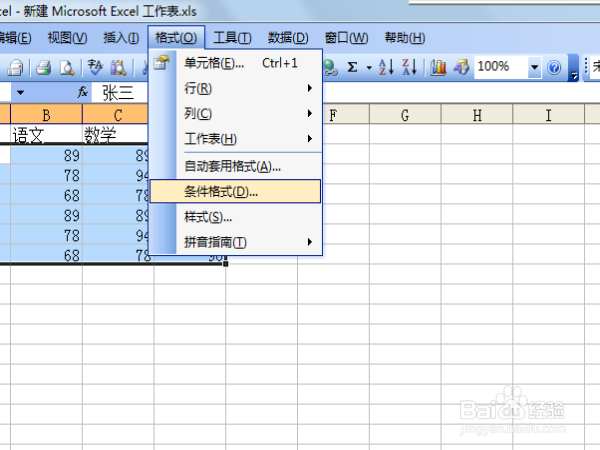The image size is (600, 450).
Task: Close the open 格式(O) menu
Action: [x=176, y=38]
